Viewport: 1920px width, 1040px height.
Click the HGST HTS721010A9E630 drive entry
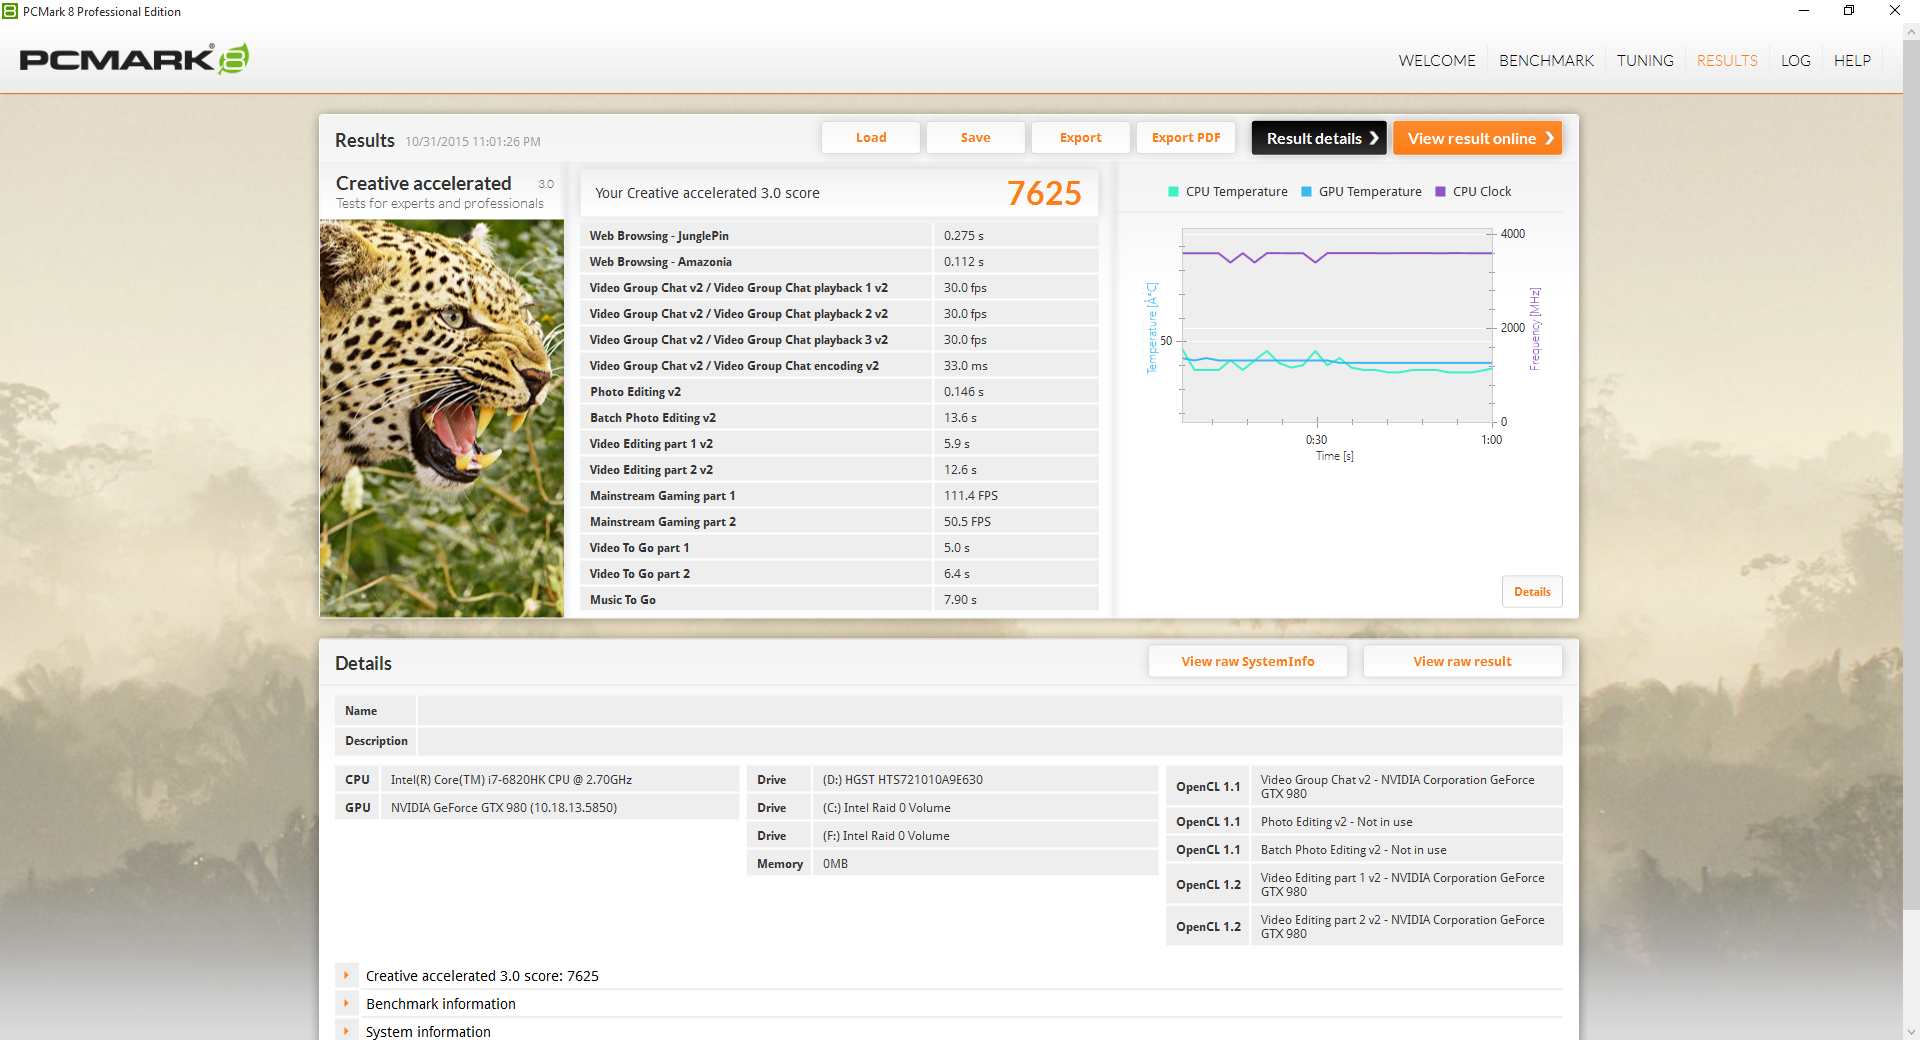tap(952, 780)
